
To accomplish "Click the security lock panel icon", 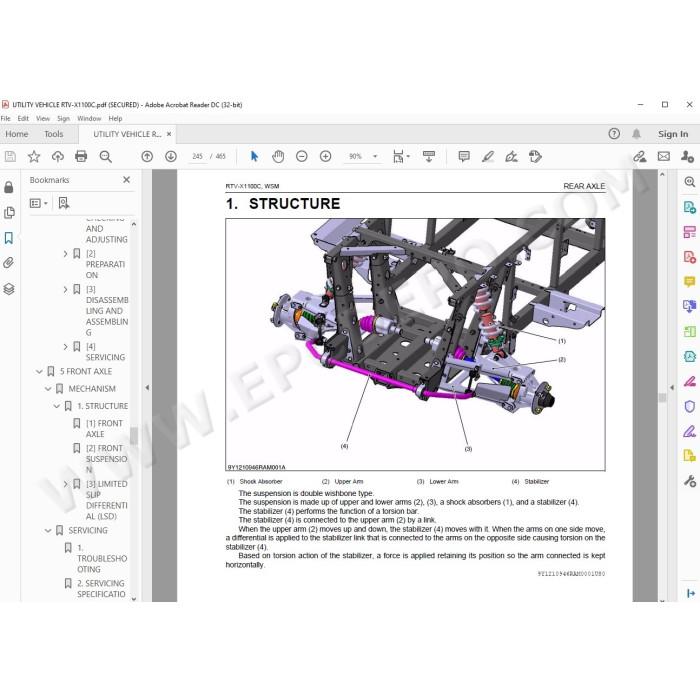I will point(8,187).
